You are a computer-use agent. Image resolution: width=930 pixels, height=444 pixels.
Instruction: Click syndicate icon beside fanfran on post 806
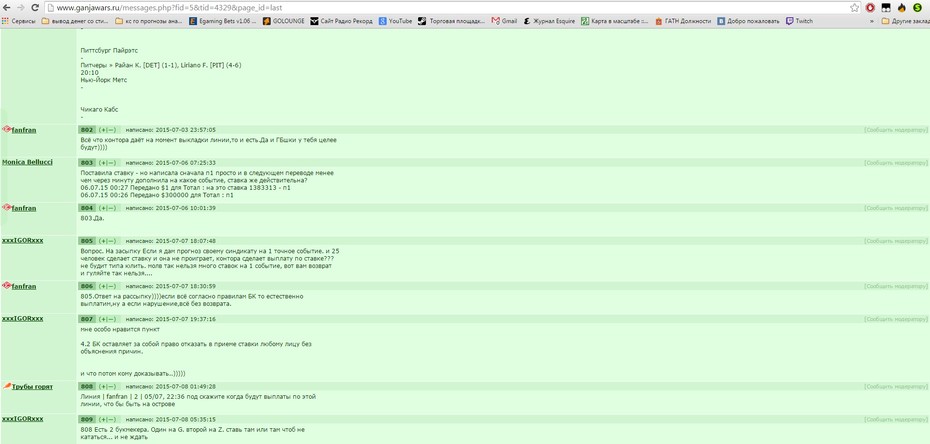[x=7, y=286]
